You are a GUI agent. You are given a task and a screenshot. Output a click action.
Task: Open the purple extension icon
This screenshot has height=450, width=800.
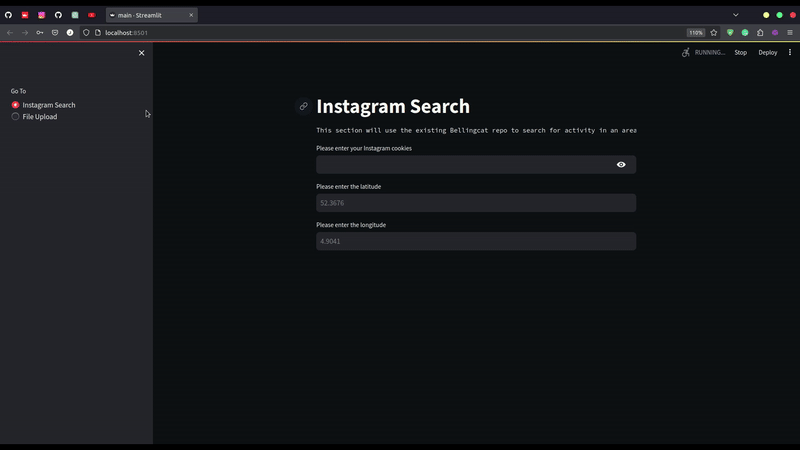point(775,33)
